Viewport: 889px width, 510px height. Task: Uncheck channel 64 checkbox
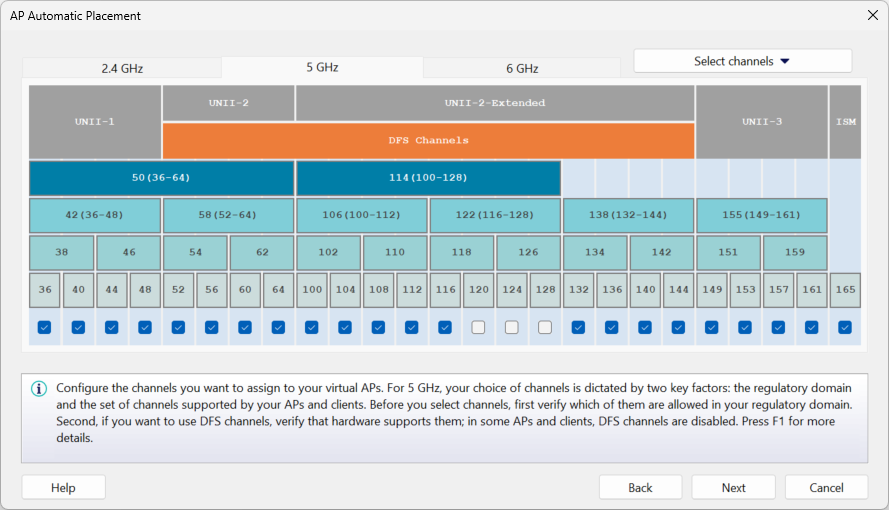coord(278,327)
